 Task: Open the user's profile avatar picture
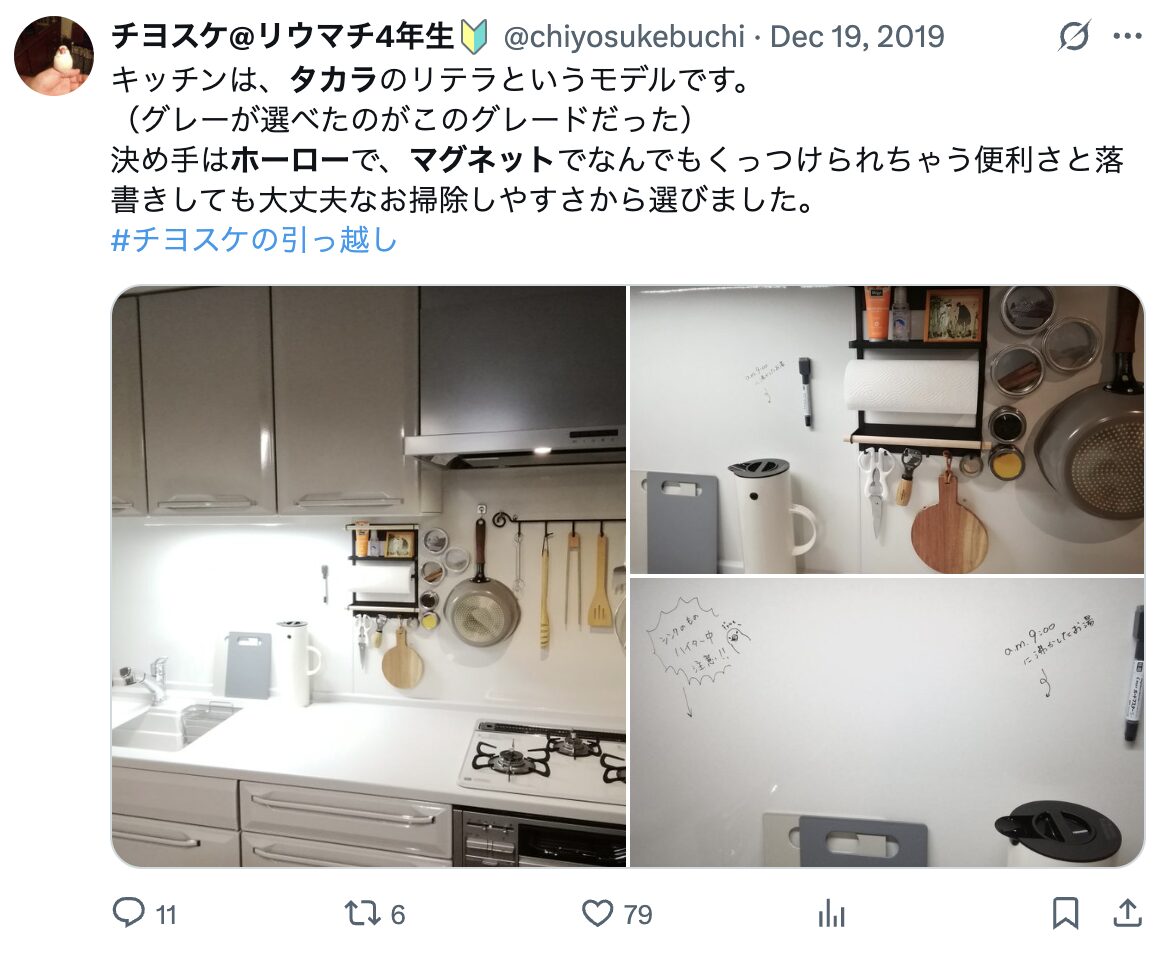(x=54, y=56)
